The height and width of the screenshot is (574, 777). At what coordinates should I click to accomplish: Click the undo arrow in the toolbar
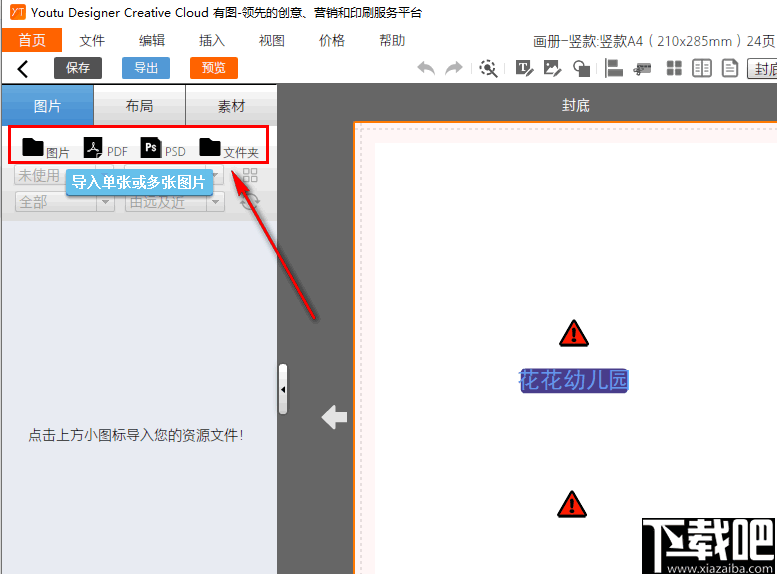point(426,68)
